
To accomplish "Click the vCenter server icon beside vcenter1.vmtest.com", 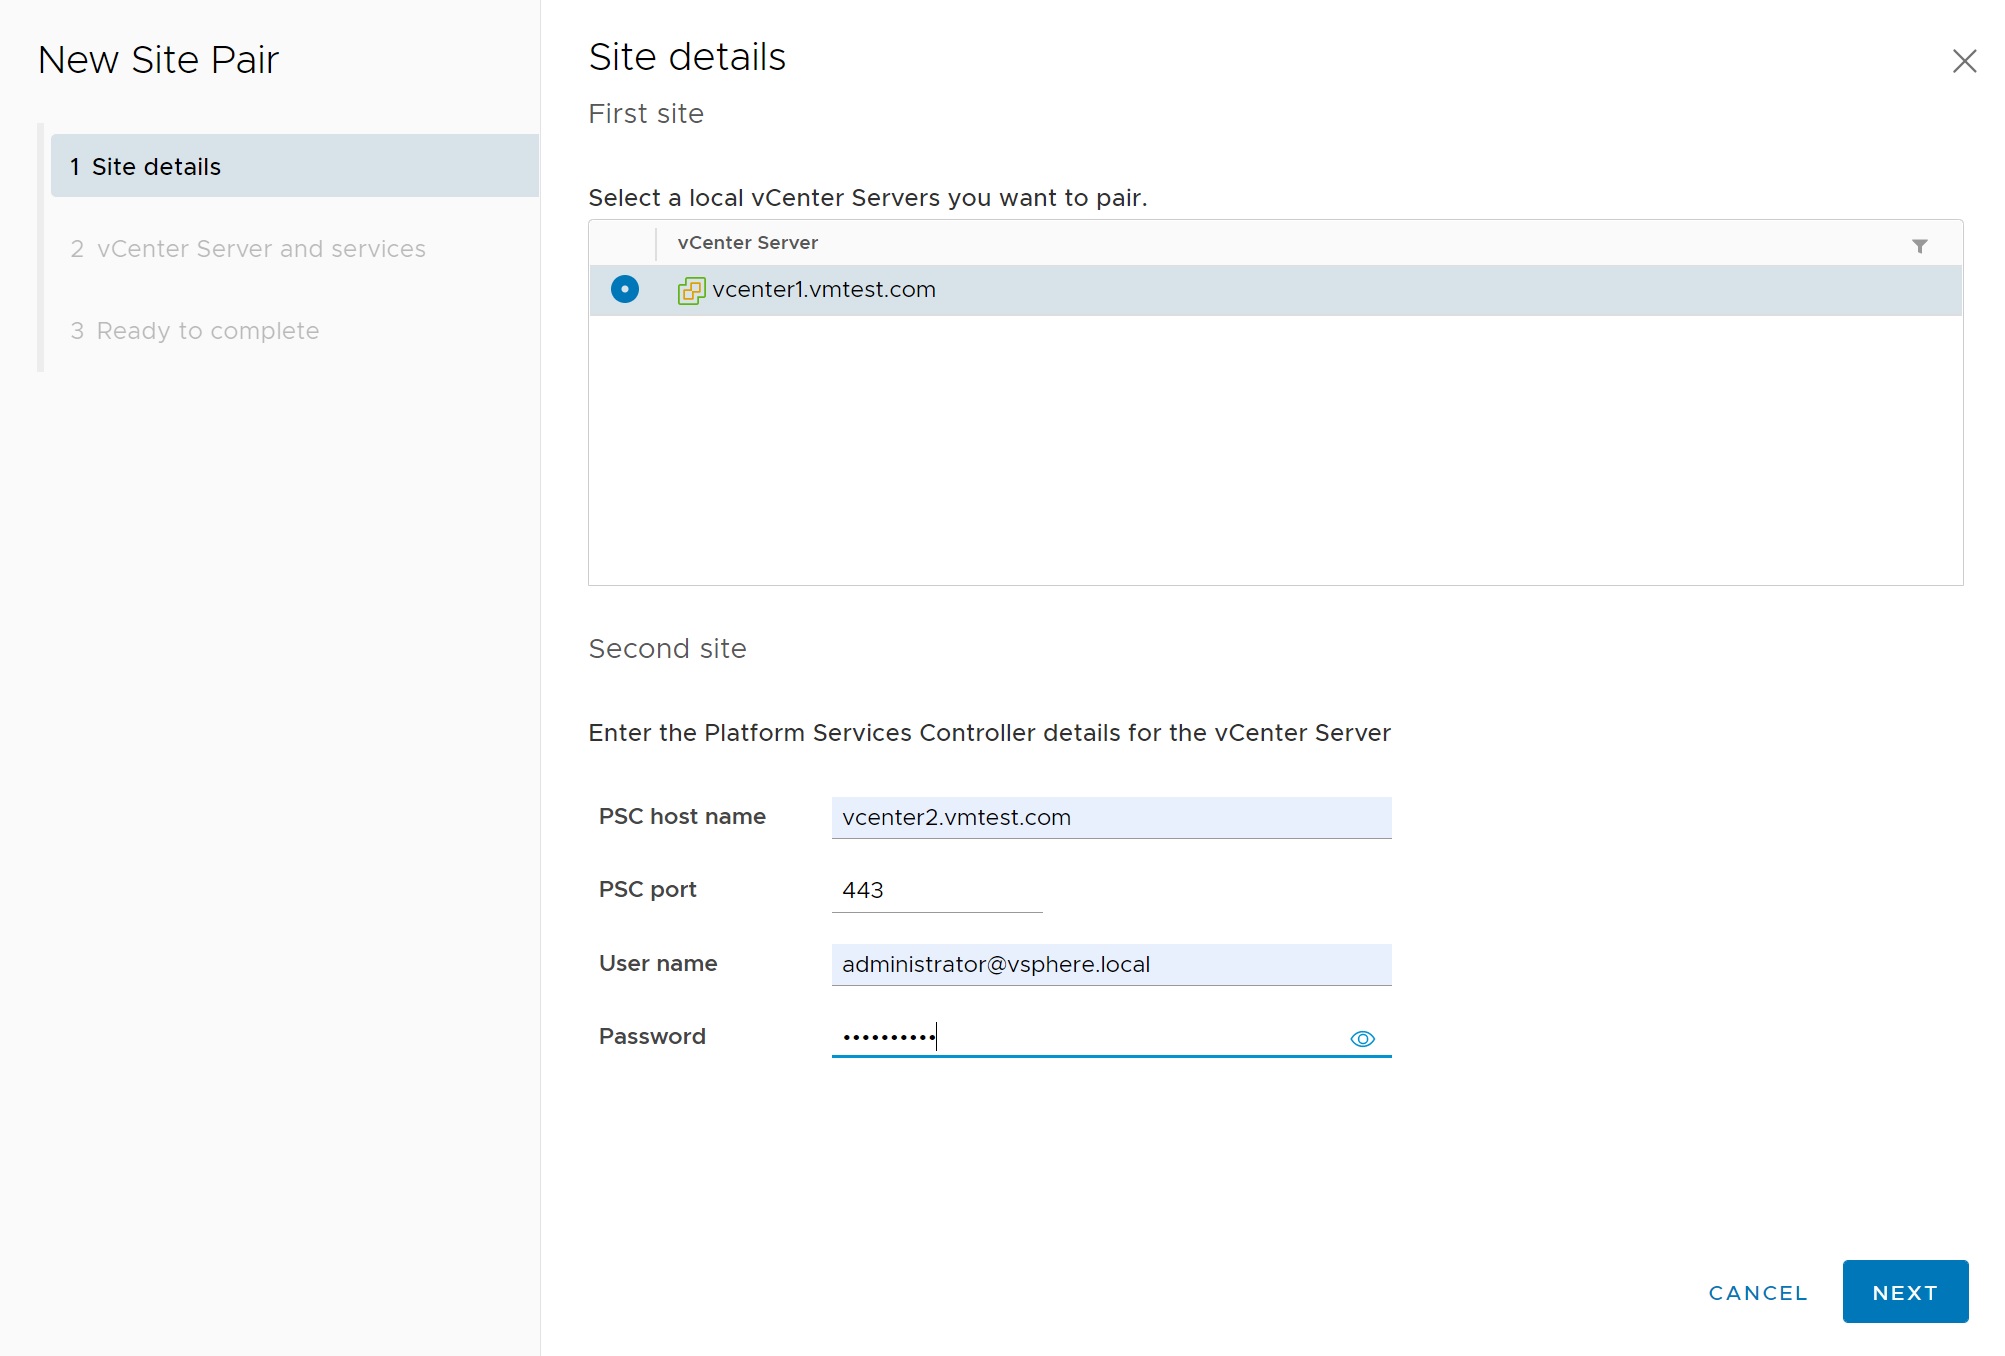I will click(x=691, y=290).
